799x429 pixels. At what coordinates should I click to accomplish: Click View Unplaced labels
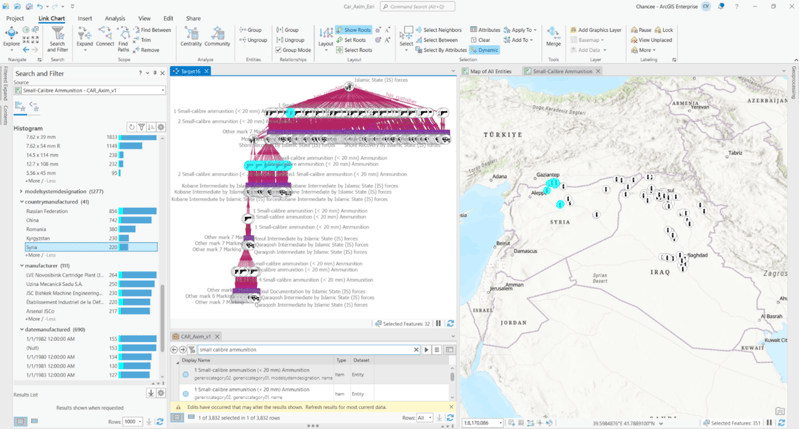[x=651, y=40]
